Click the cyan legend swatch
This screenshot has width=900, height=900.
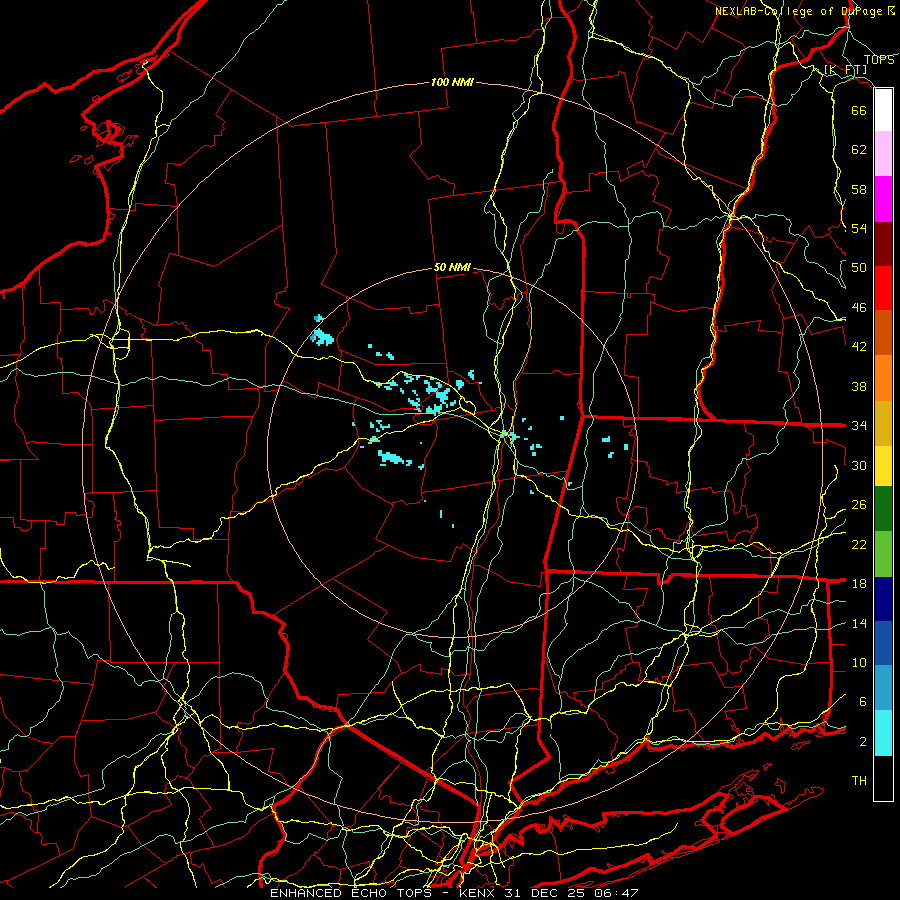(883, 733)
